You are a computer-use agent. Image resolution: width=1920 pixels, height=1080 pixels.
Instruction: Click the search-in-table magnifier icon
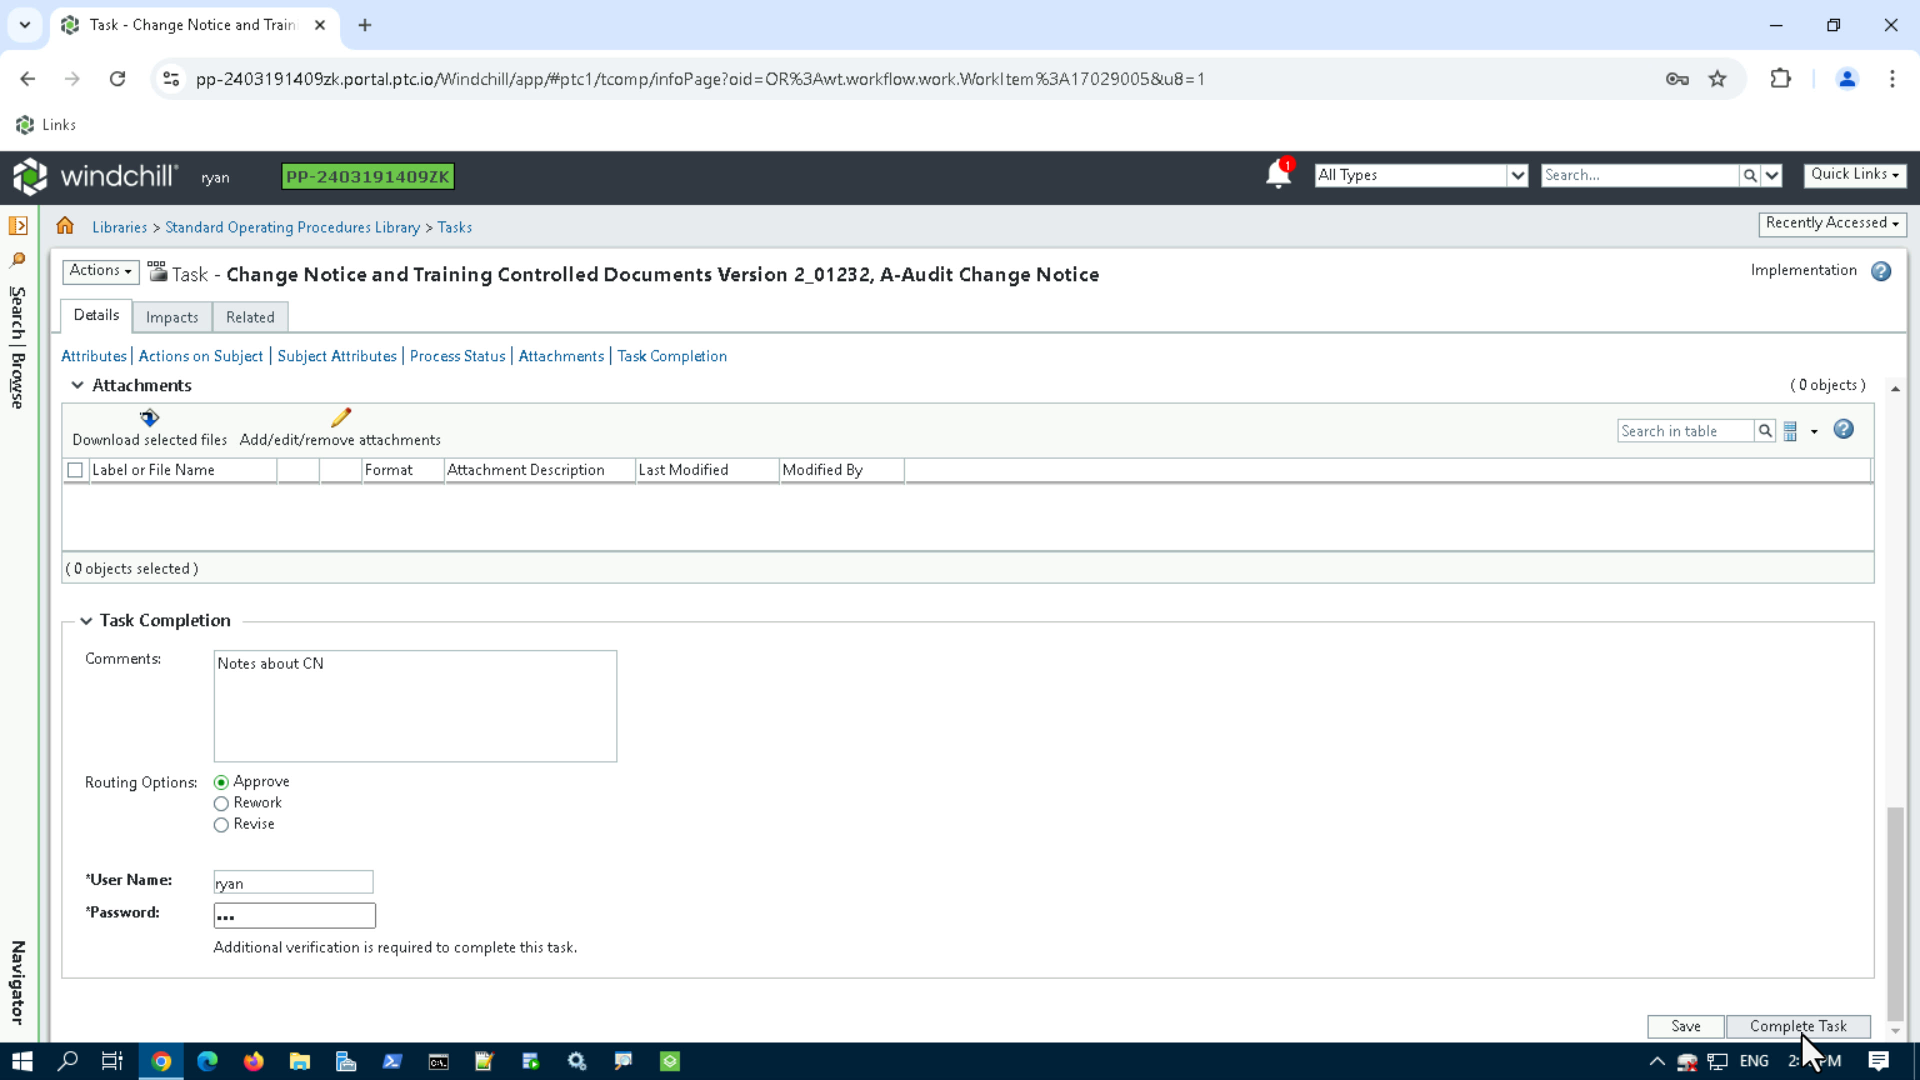point(1765,431)
